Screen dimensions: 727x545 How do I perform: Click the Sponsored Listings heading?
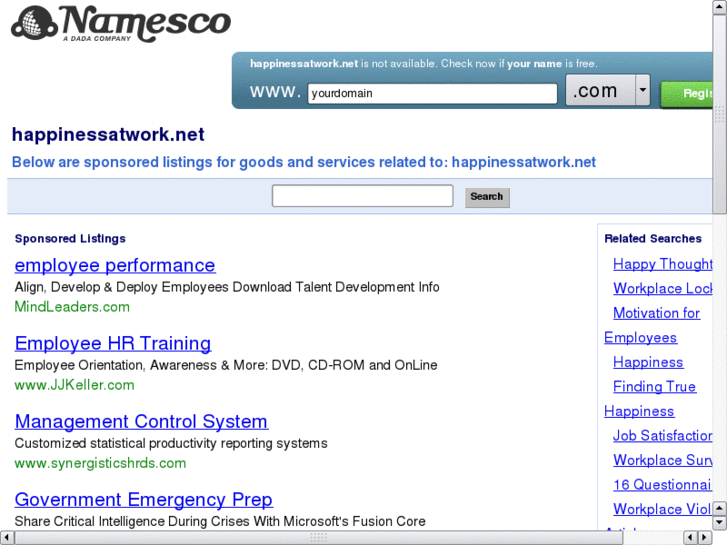click(70, 238)
